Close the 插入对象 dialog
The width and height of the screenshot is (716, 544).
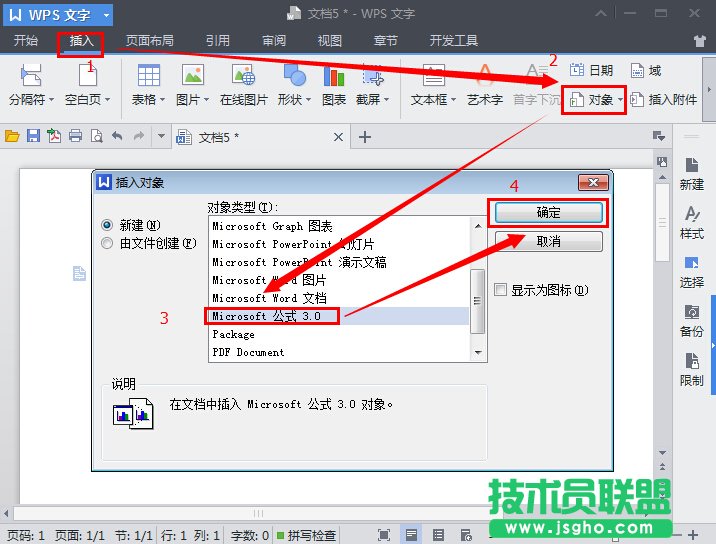click(593, 183)
